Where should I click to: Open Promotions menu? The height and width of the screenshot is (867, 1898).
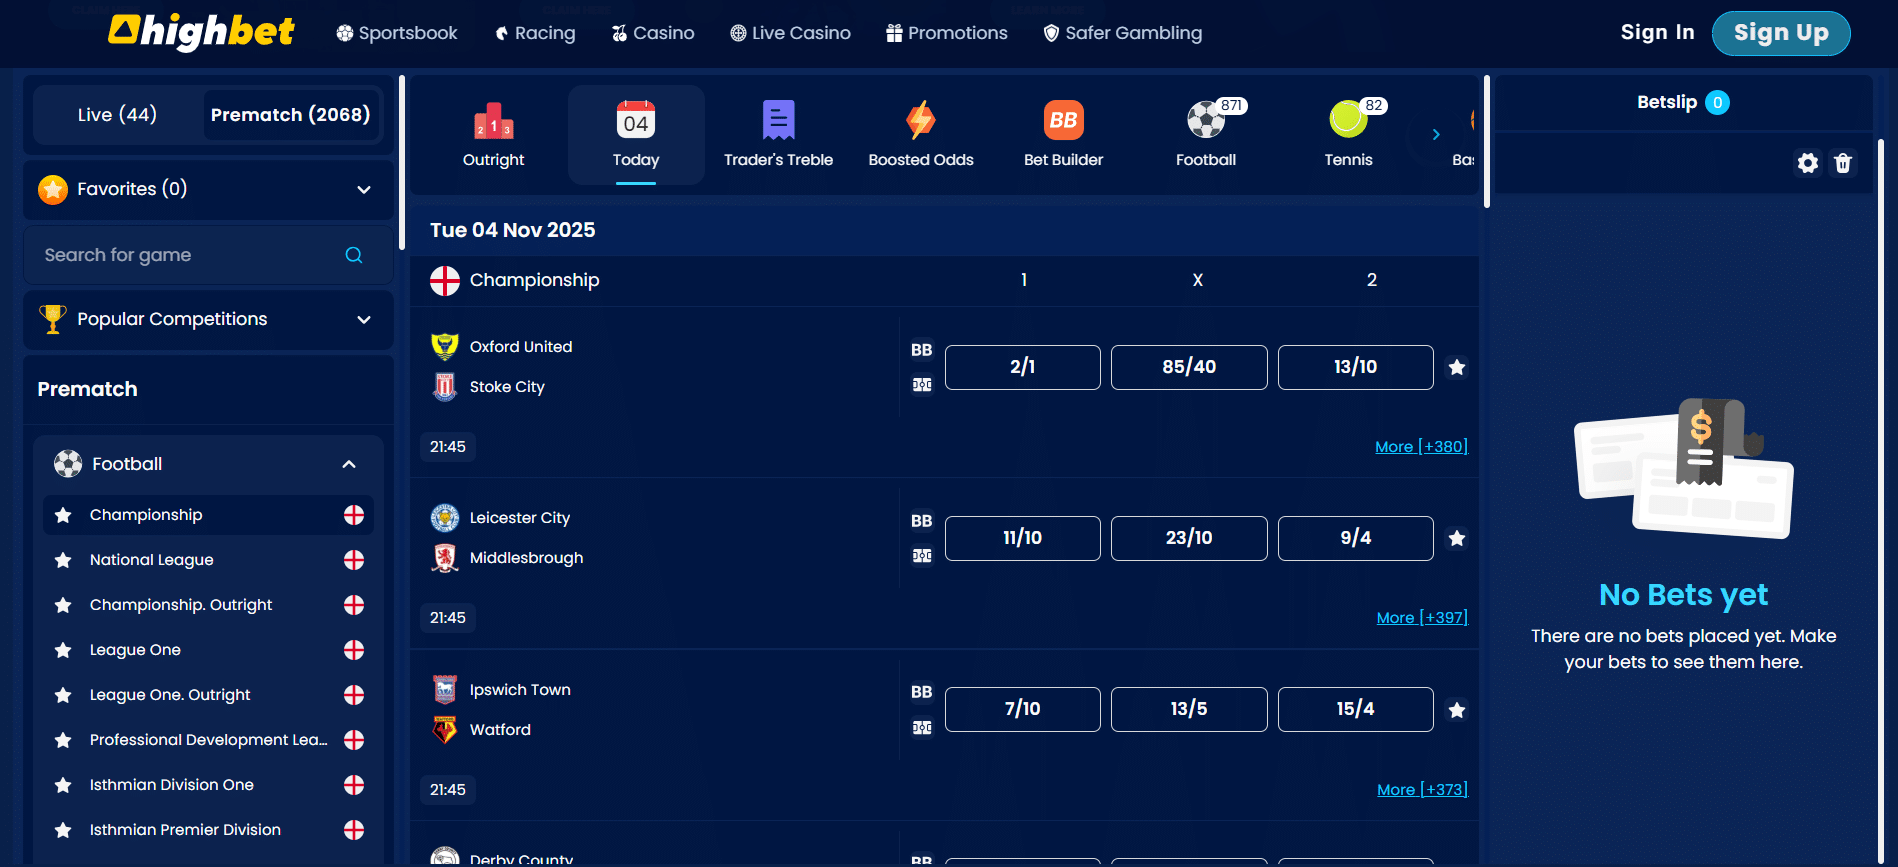pos(947,33)
